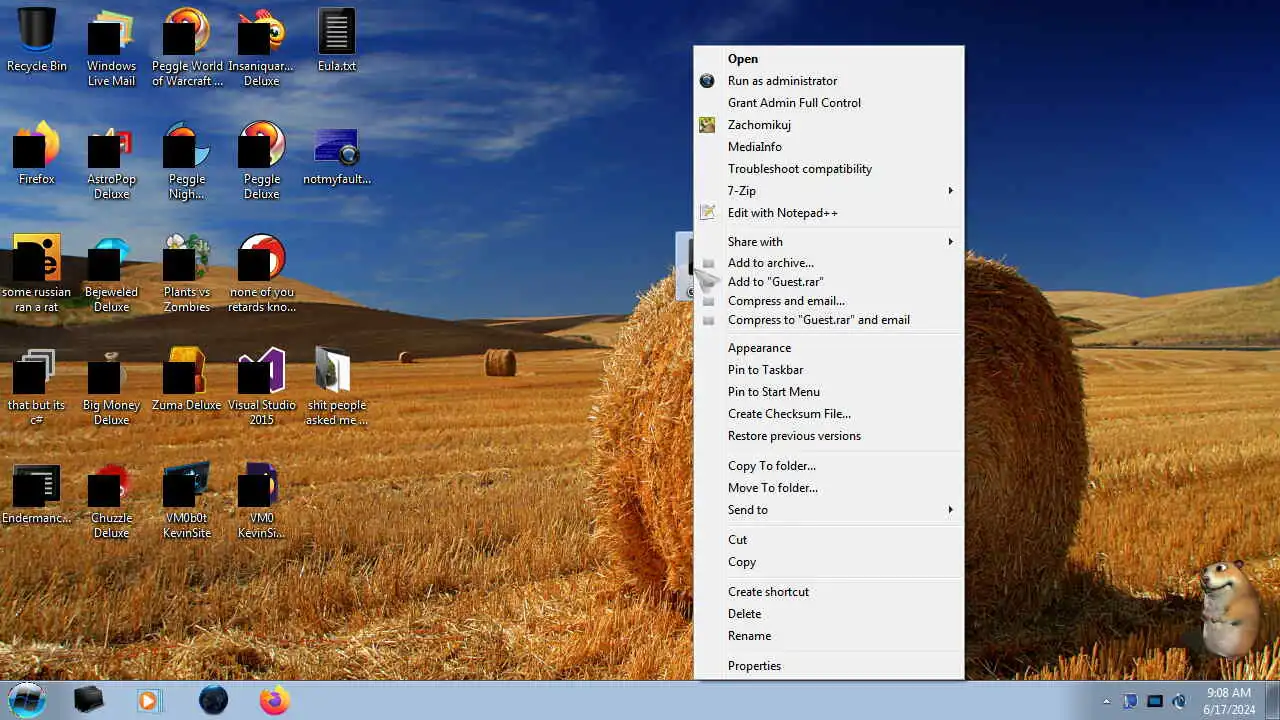Select Peggle World of Warcraft desktop icon
Image resolution: width=1280 pixels, height=720 pixels.
[x=187, y=47]
